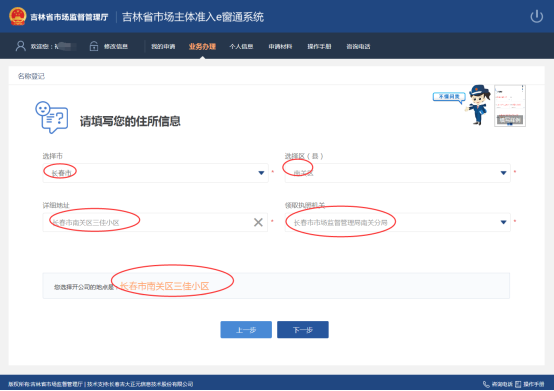The image size is (554, 391).
Task: Click the 不懂问我 speech bubble
Action: [x=449, y=97]
